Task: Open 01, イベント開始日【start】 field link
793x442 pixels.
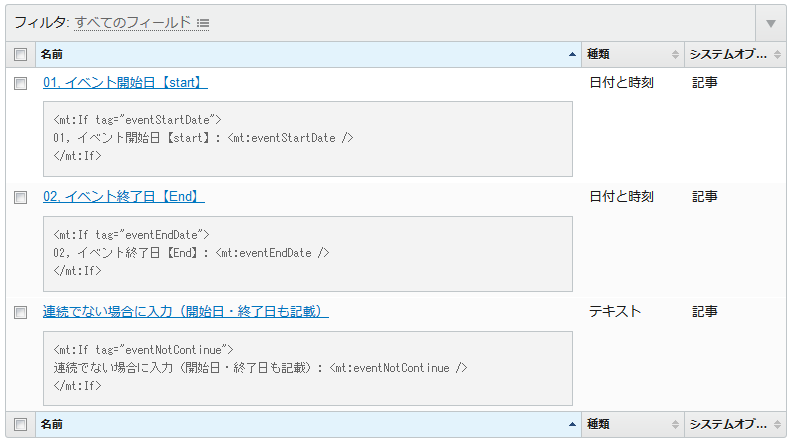Action: tap(125, 82)
